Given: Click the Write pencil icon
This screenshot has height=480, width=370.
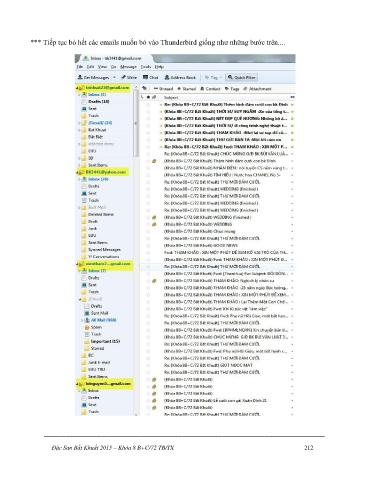Looking at the screenshot, I should coord(123,77).
